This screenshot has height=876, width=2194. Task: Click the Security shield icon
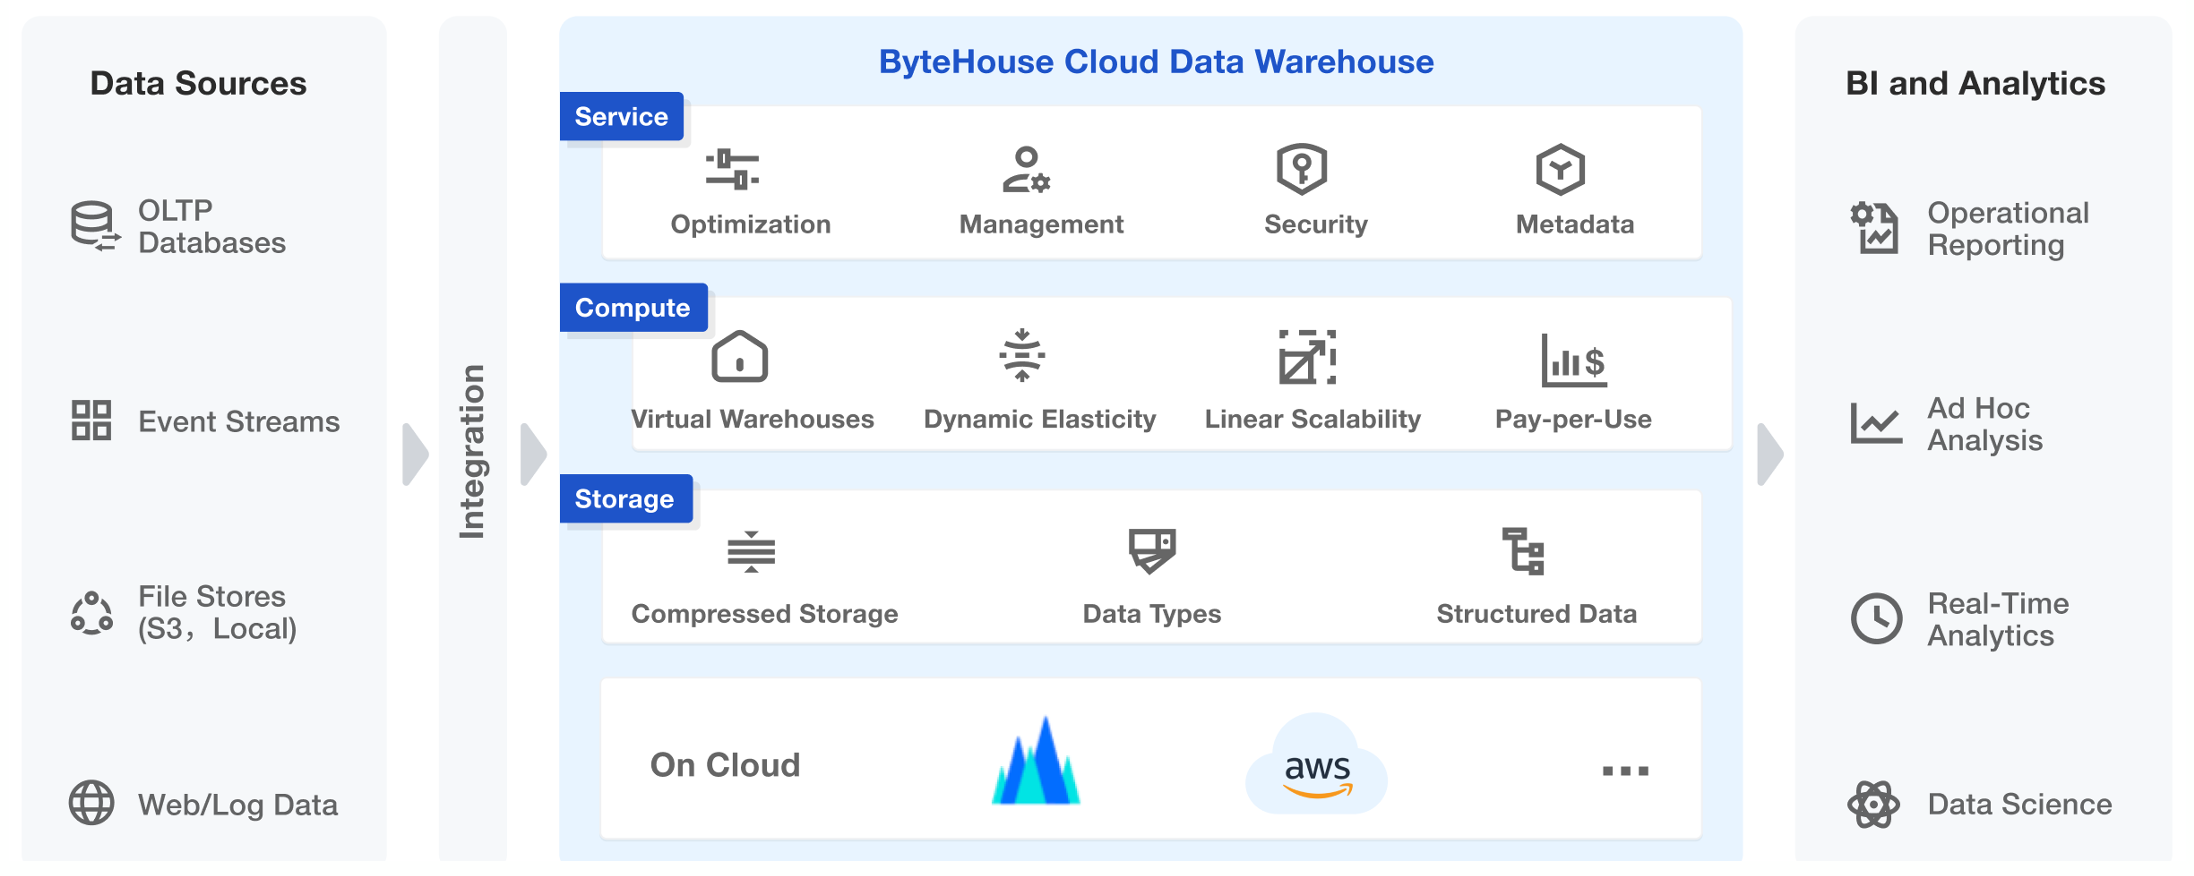click(x=1302, y=168)
